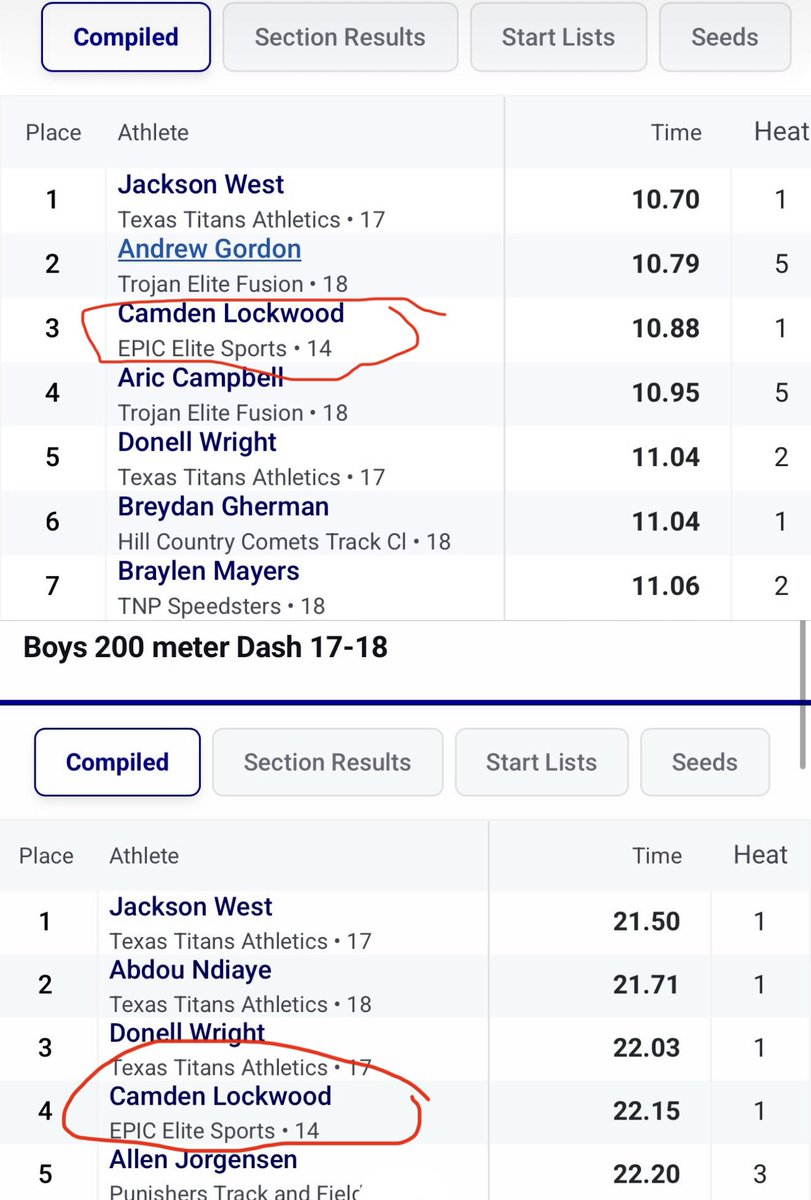
Task: Open the Andrew Gordon athlete link
Action: [x=209, y=249]
